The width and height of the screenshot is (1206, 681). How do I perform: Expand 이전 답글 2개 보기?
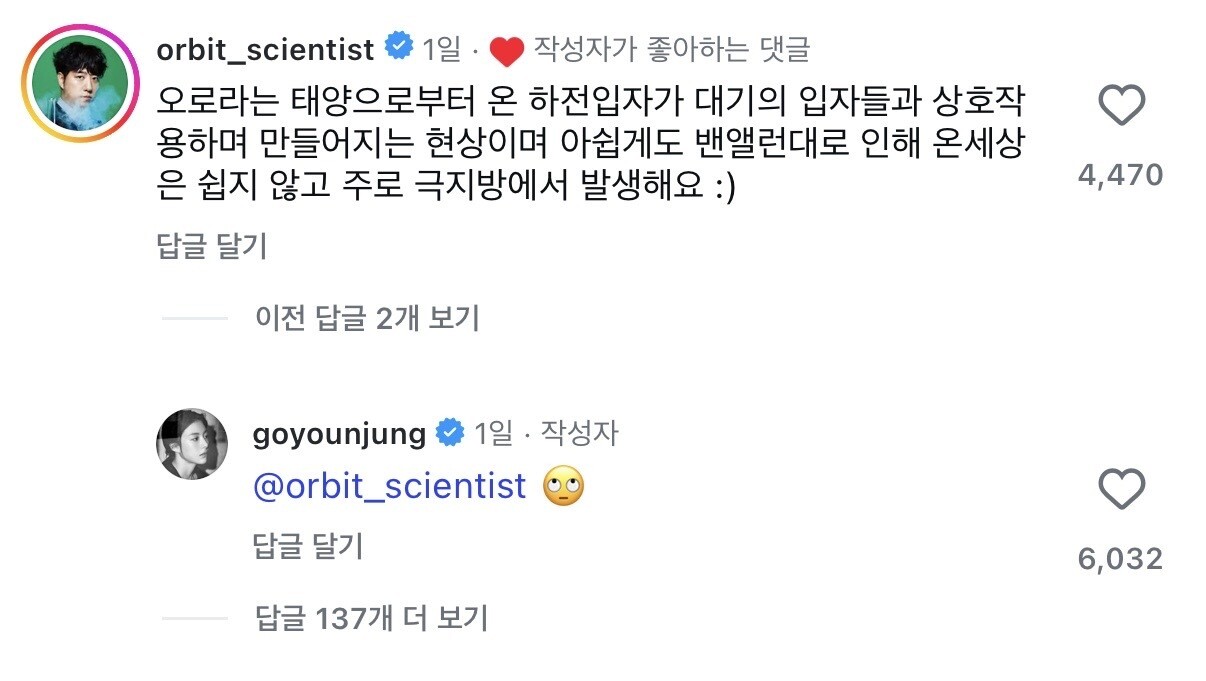[x=367, y=318]
